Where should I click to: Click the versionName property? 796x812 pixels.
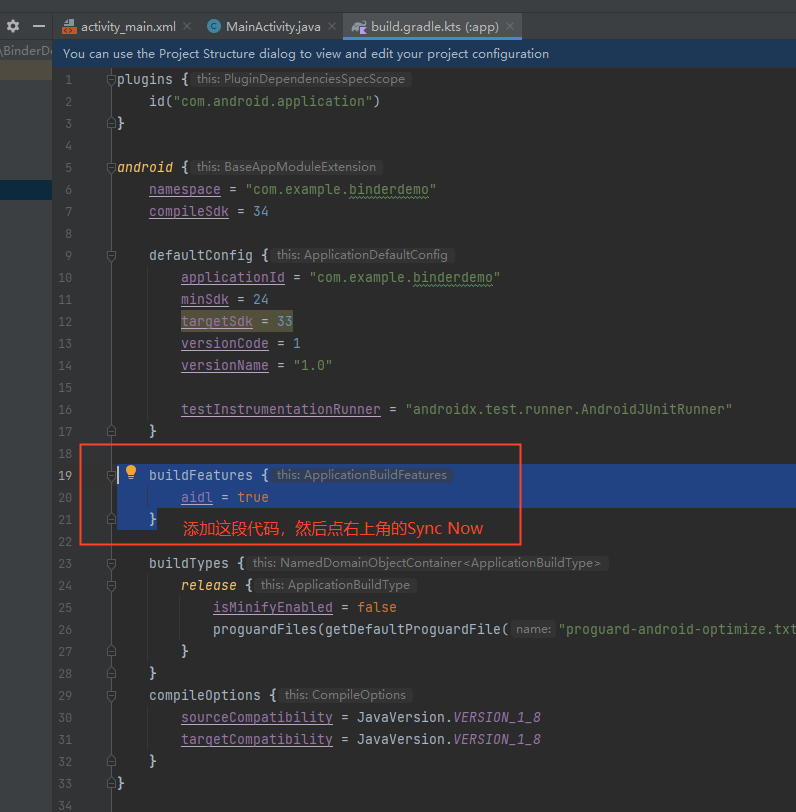pyautogui.click(x=225, y=366)
